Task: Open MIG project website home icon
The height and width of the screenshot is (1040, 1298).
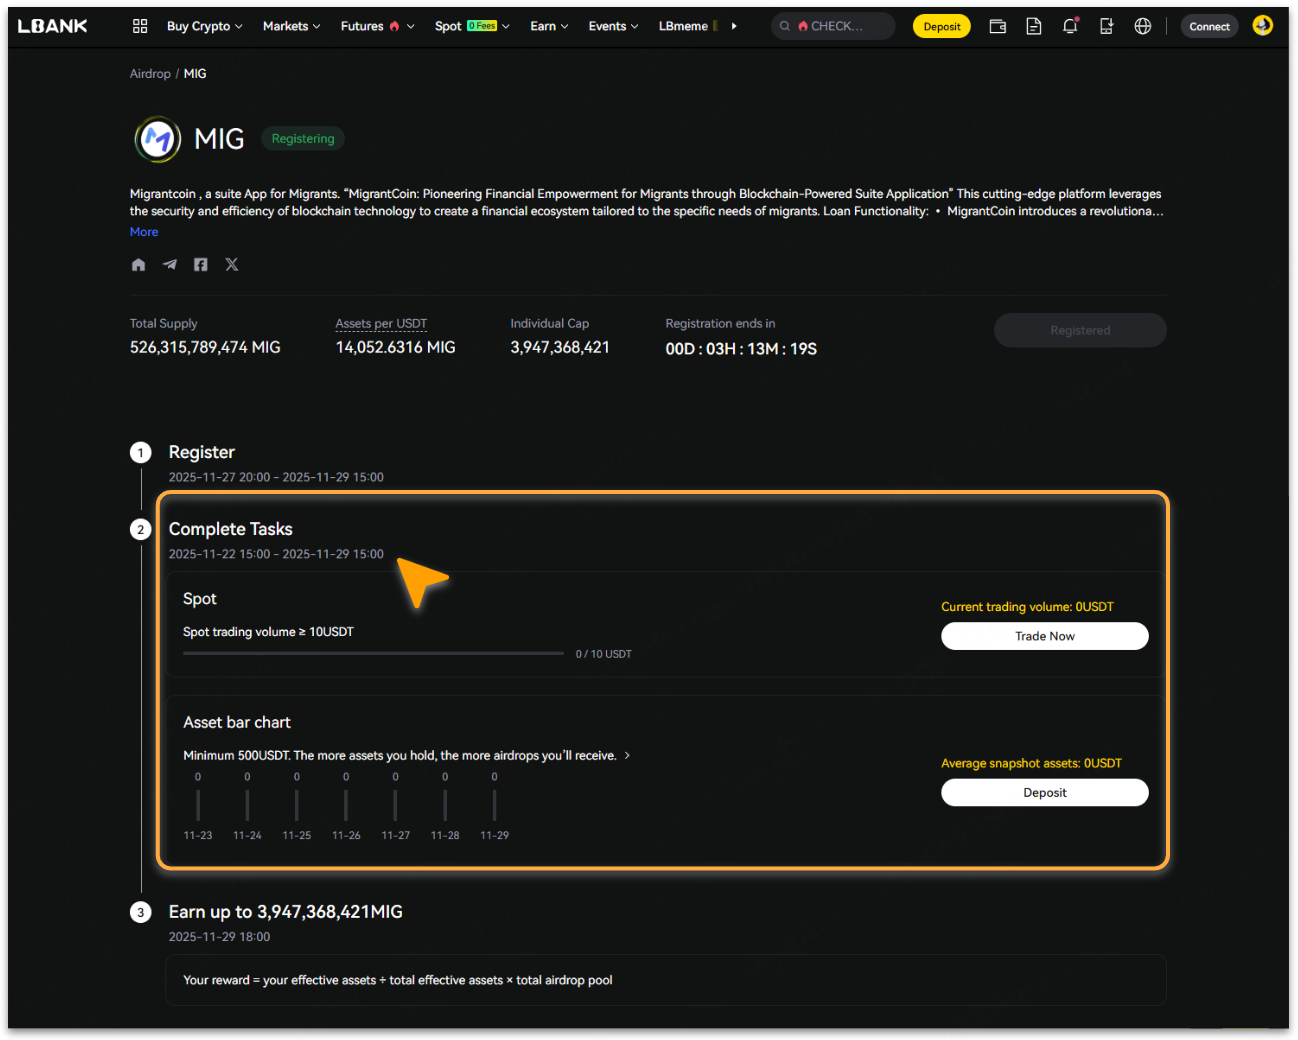Action: [139, 265]
